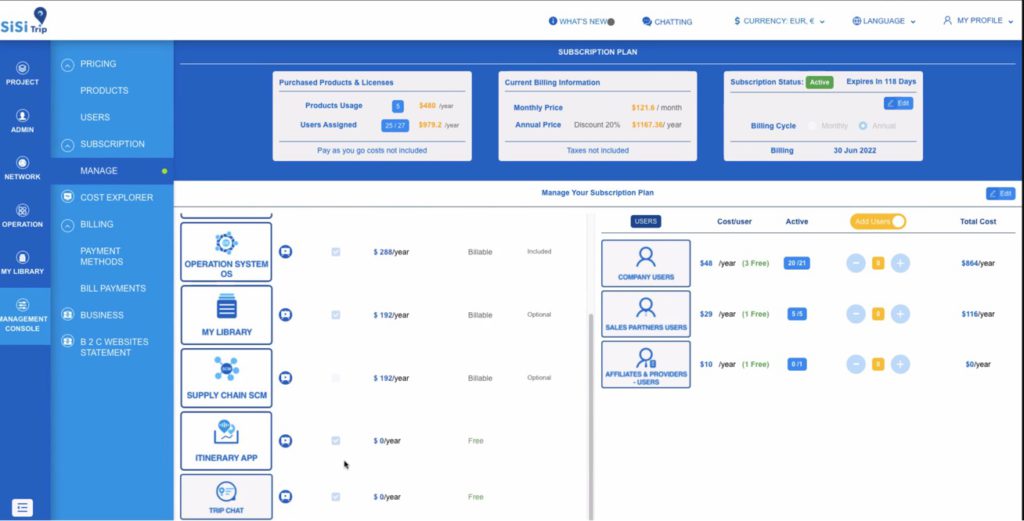
Task: Click the Supply Chain SCM product tile
Action: point(226,378)
